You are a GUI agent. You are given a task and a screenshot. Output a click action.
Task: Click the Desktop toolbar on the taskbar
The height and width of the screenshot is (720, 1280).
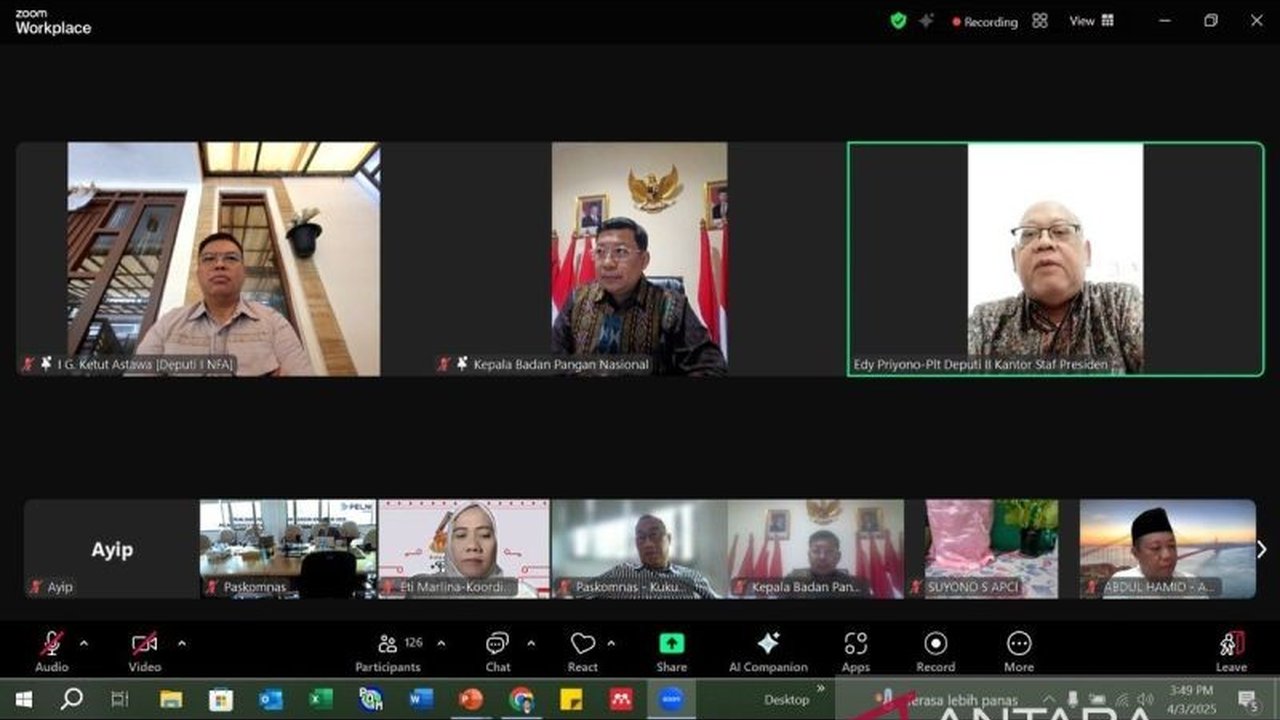tap(788, 700)
